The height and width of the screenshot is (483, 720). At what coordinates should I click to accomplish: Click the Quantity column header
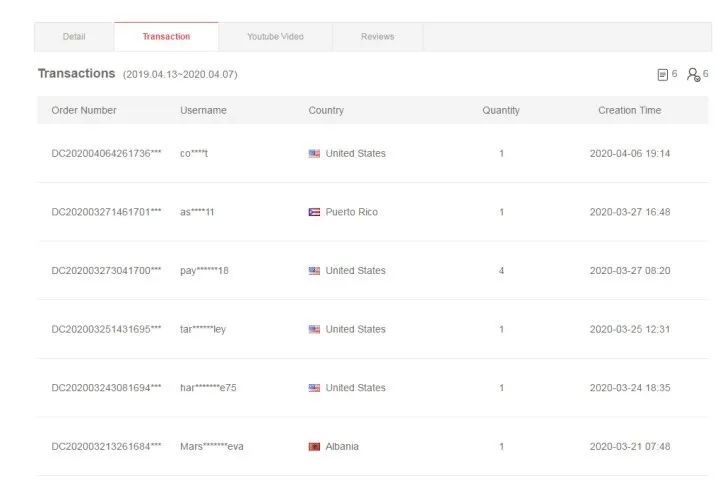[x=501, y=111]
